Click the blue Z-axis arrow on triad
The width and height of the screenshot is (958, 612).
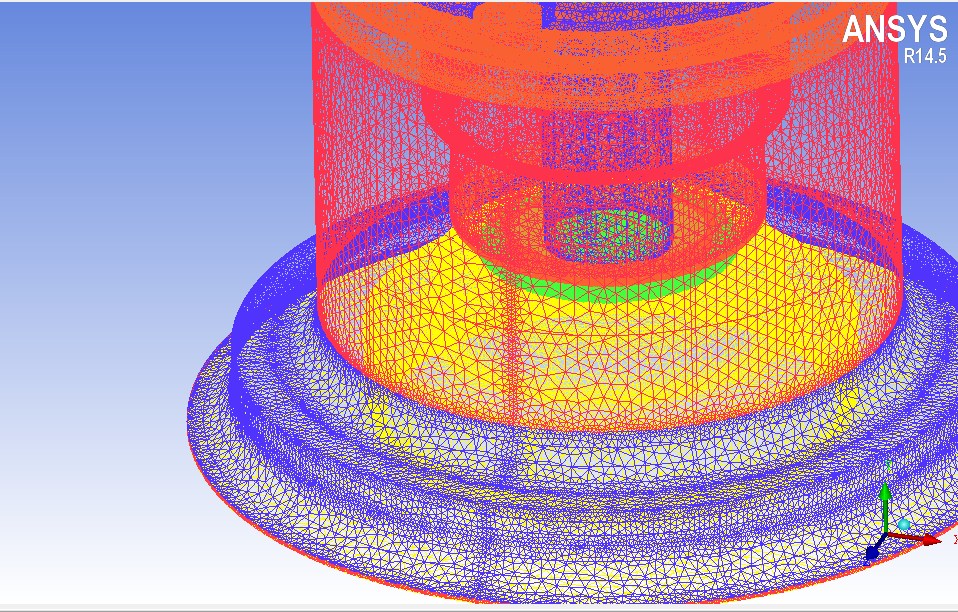coord(872,551)
